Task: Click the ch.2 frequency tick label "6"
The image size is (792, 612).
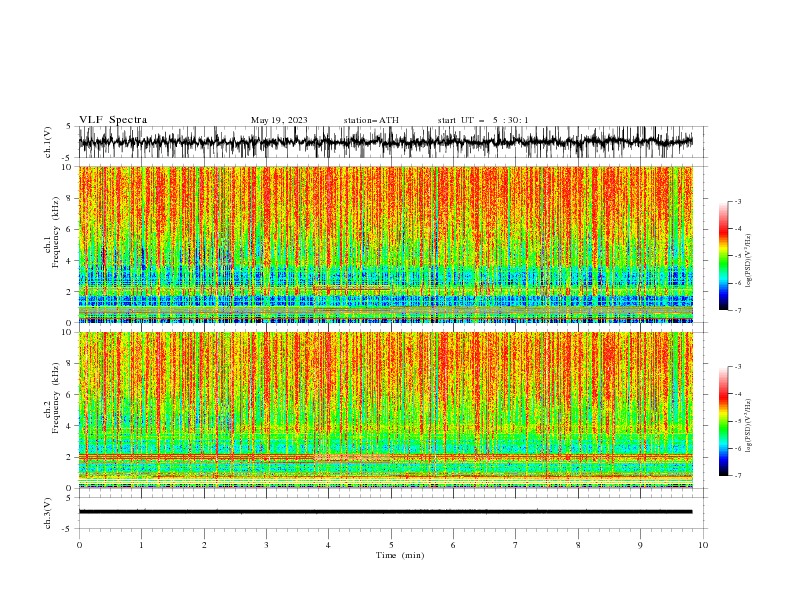Action: tap(70, 395)
